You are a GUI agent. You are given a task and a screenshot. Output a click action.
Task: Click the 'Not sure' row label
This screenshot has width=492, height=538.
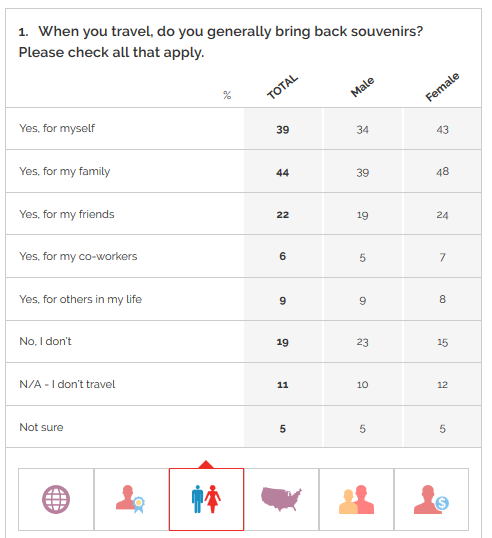(42, 427)
